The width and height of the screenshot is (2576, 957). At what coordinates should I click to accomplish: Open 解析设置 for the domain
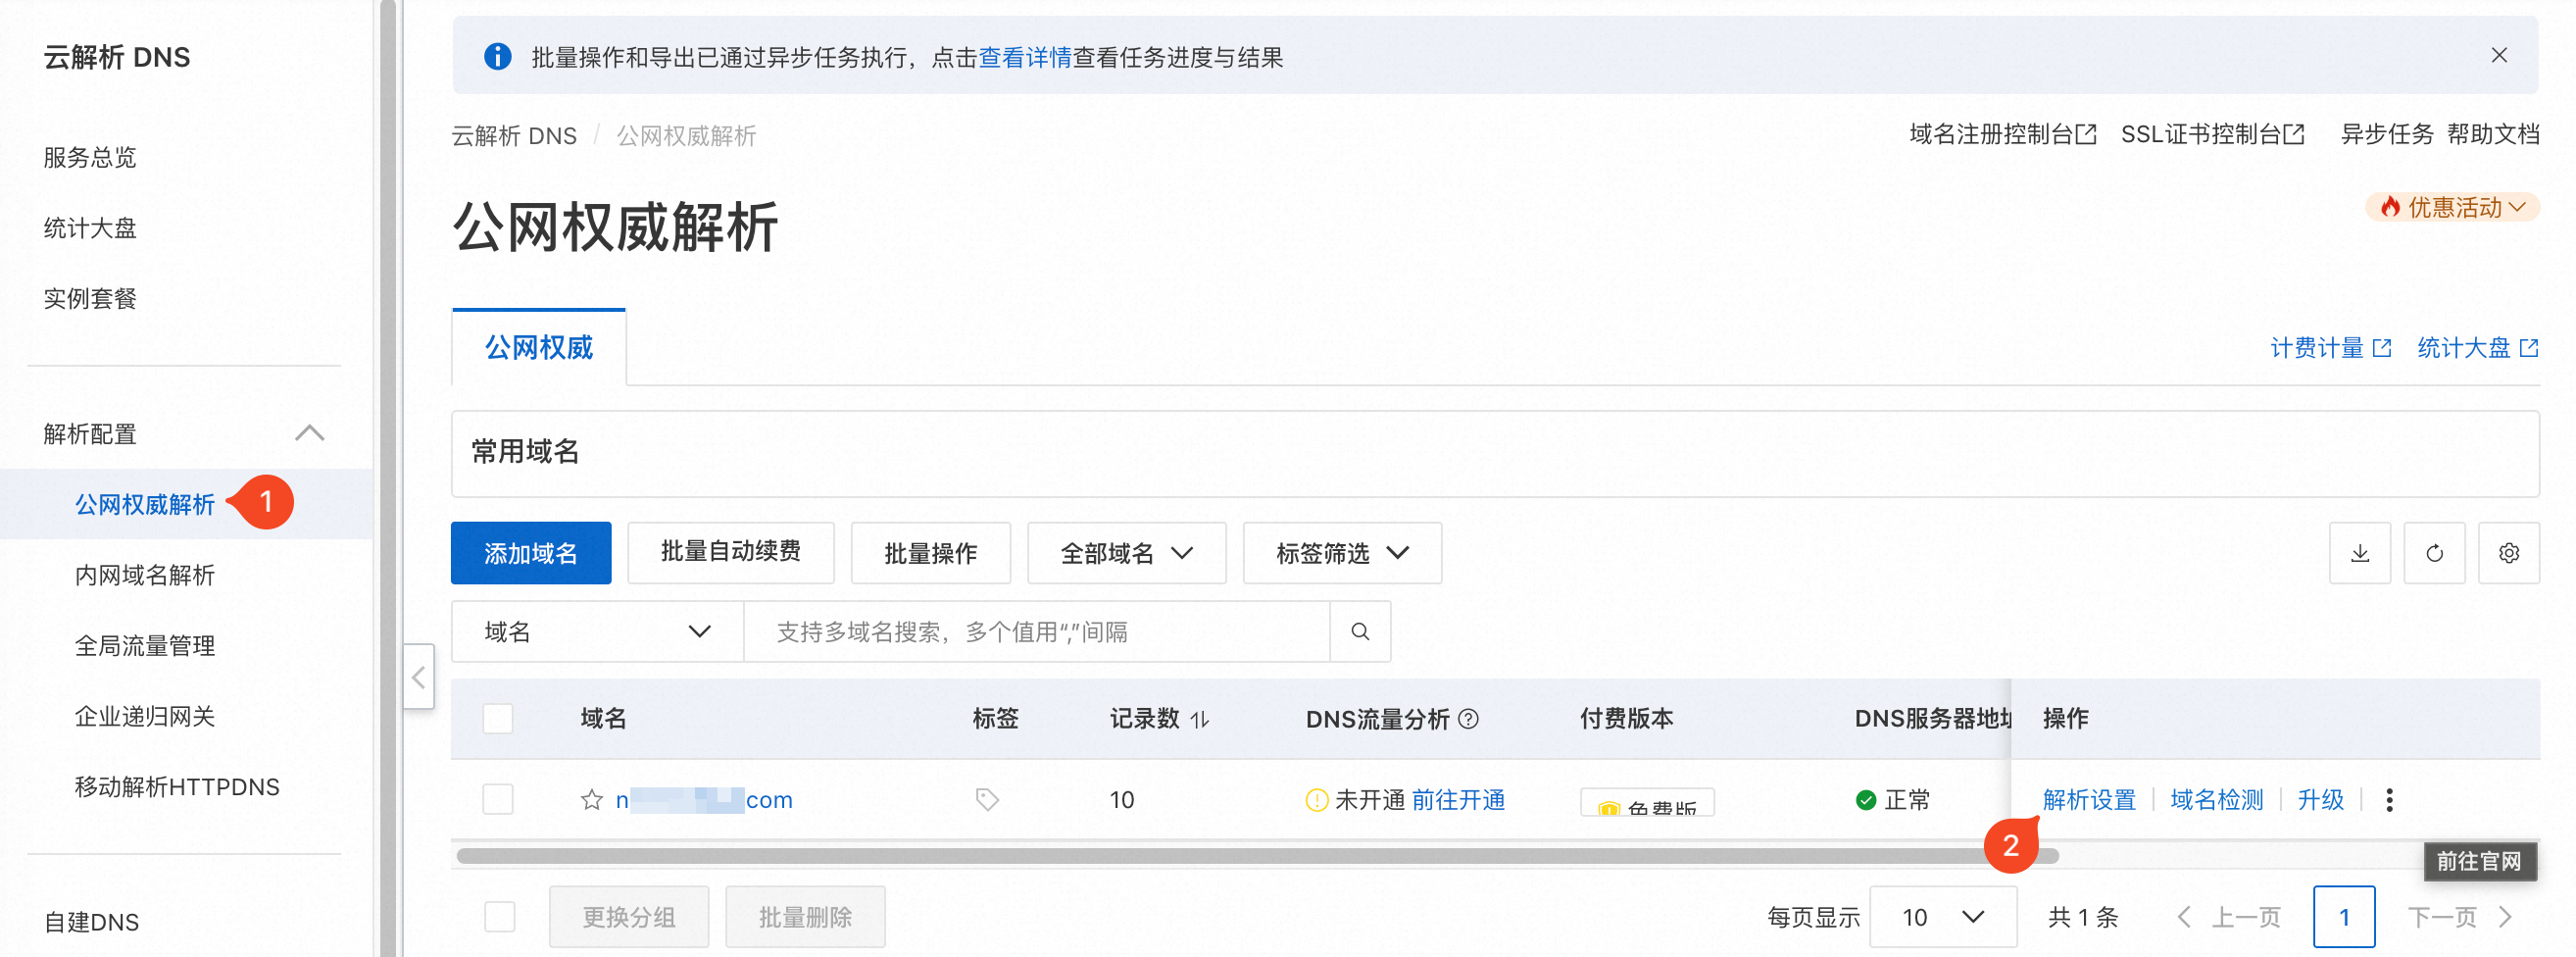click(2089, 800)
